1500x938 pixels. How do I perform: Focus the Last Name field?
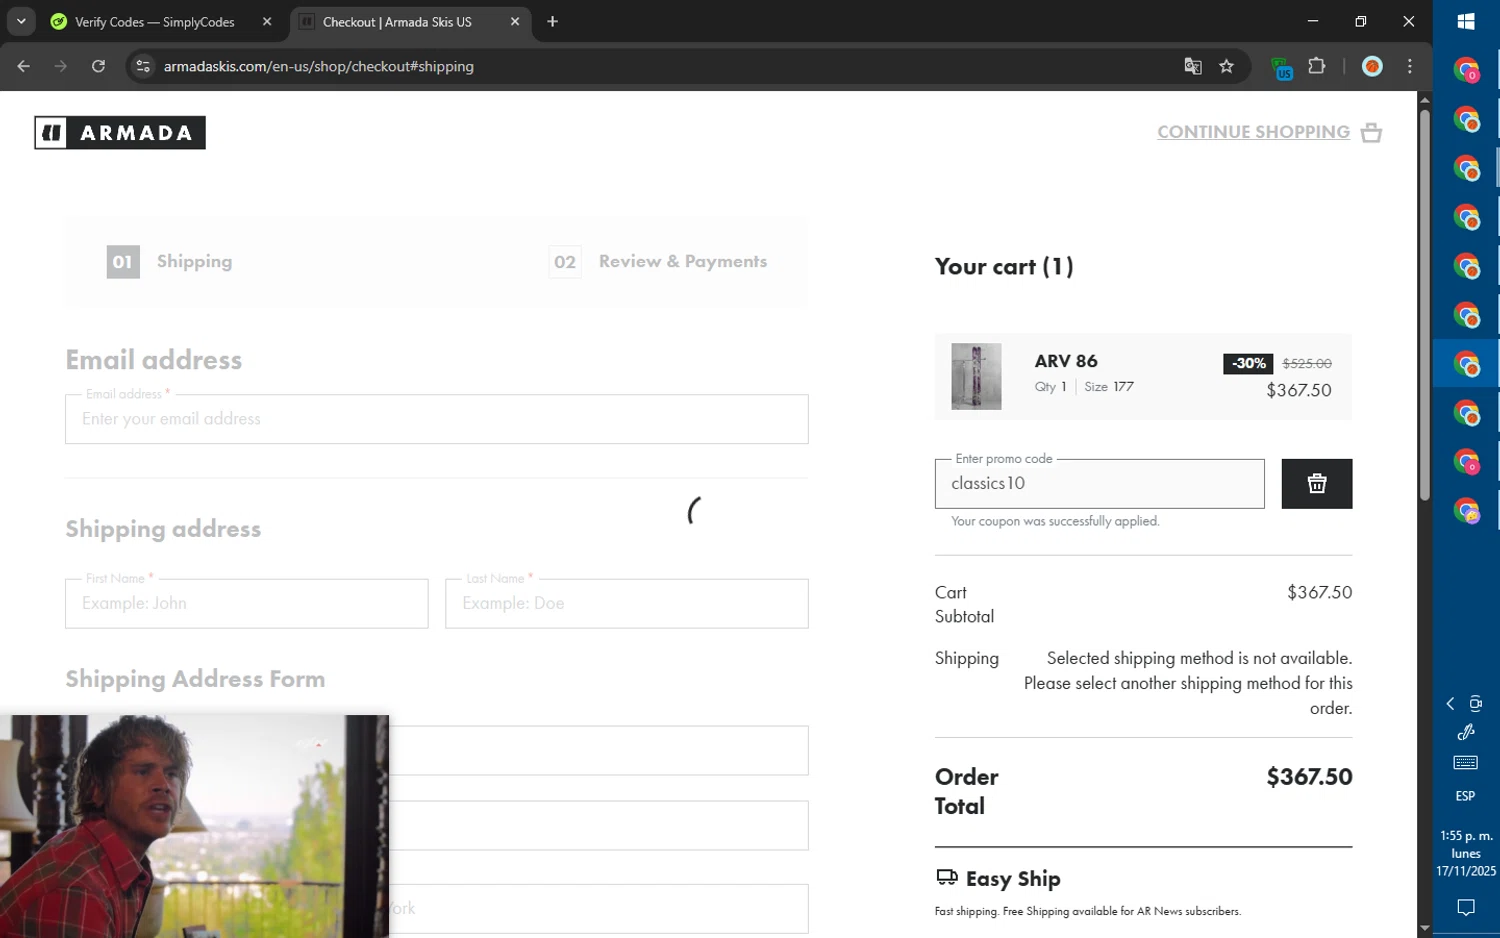[x=627, y=604]
